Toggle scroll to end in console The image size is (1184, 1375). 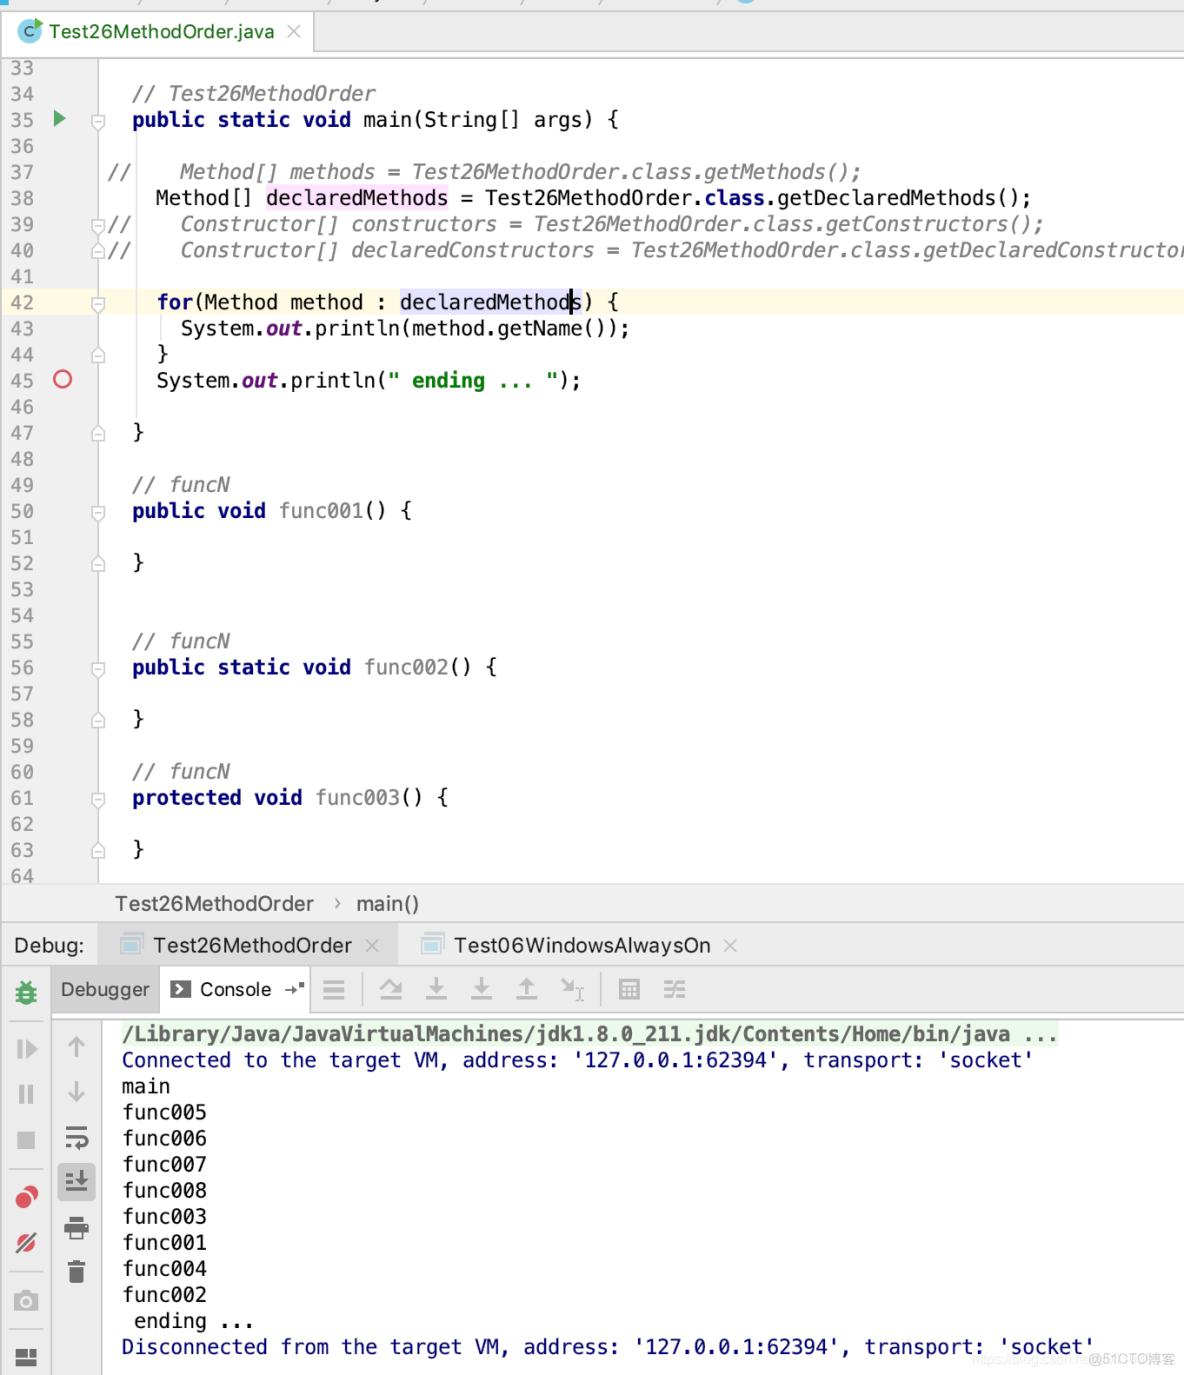point(77,1181)
